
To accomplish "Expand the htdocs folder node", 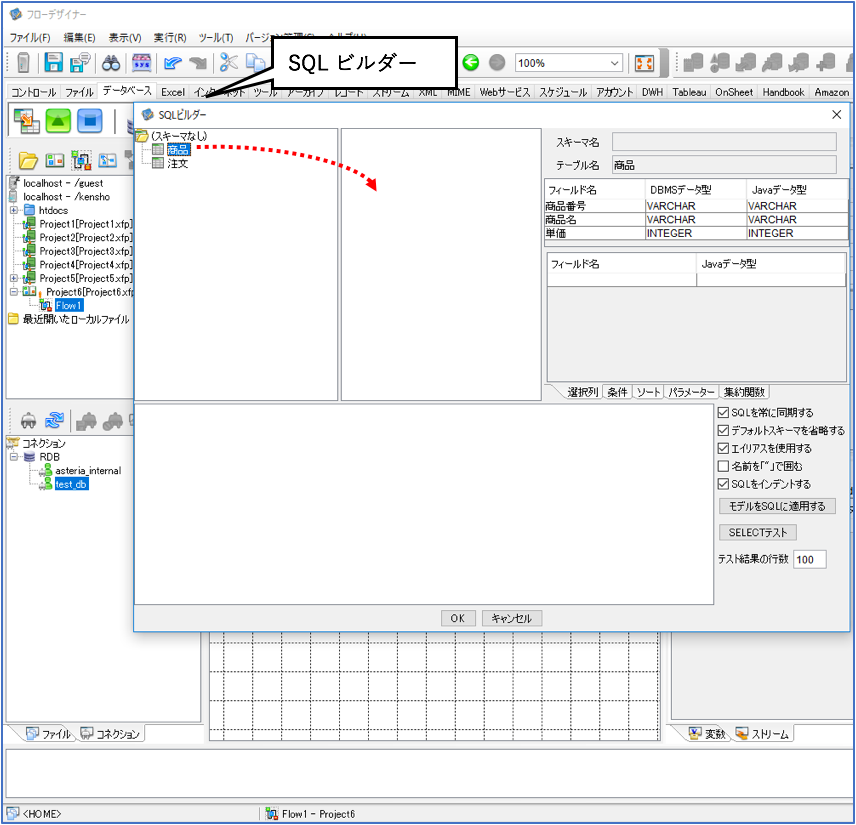I will pyautogui.click(x=14, y=210).
